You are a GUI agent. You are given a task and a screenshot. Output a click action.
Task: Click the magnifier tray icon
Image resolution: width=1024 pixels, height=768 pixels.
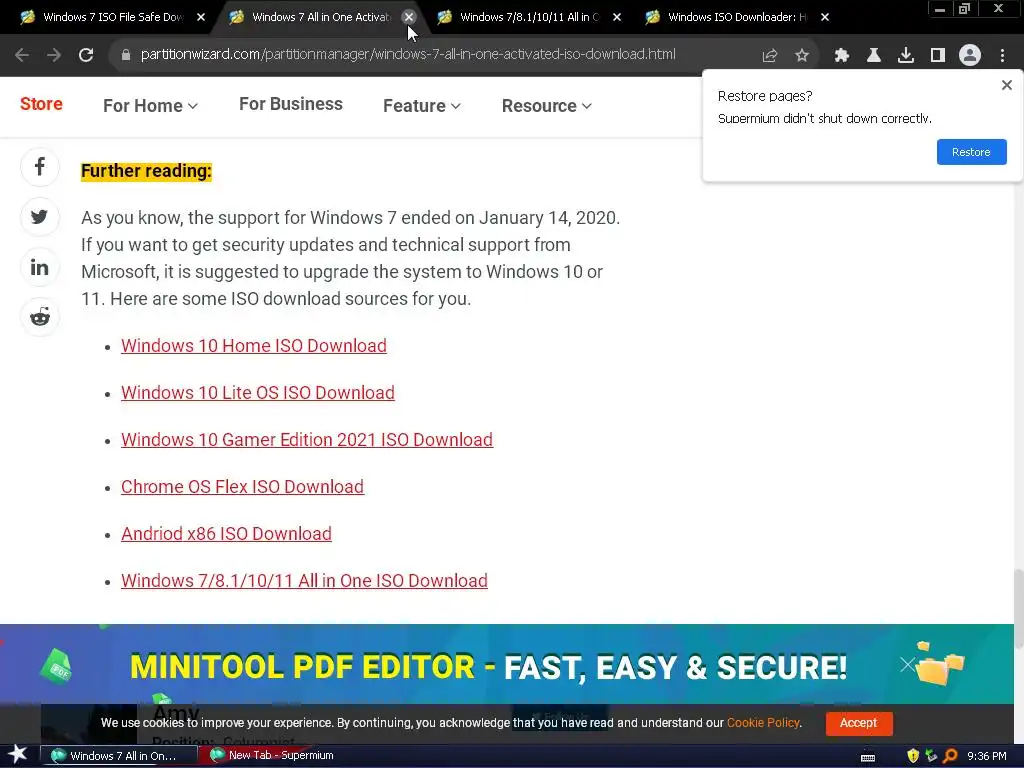pos(950,756)
